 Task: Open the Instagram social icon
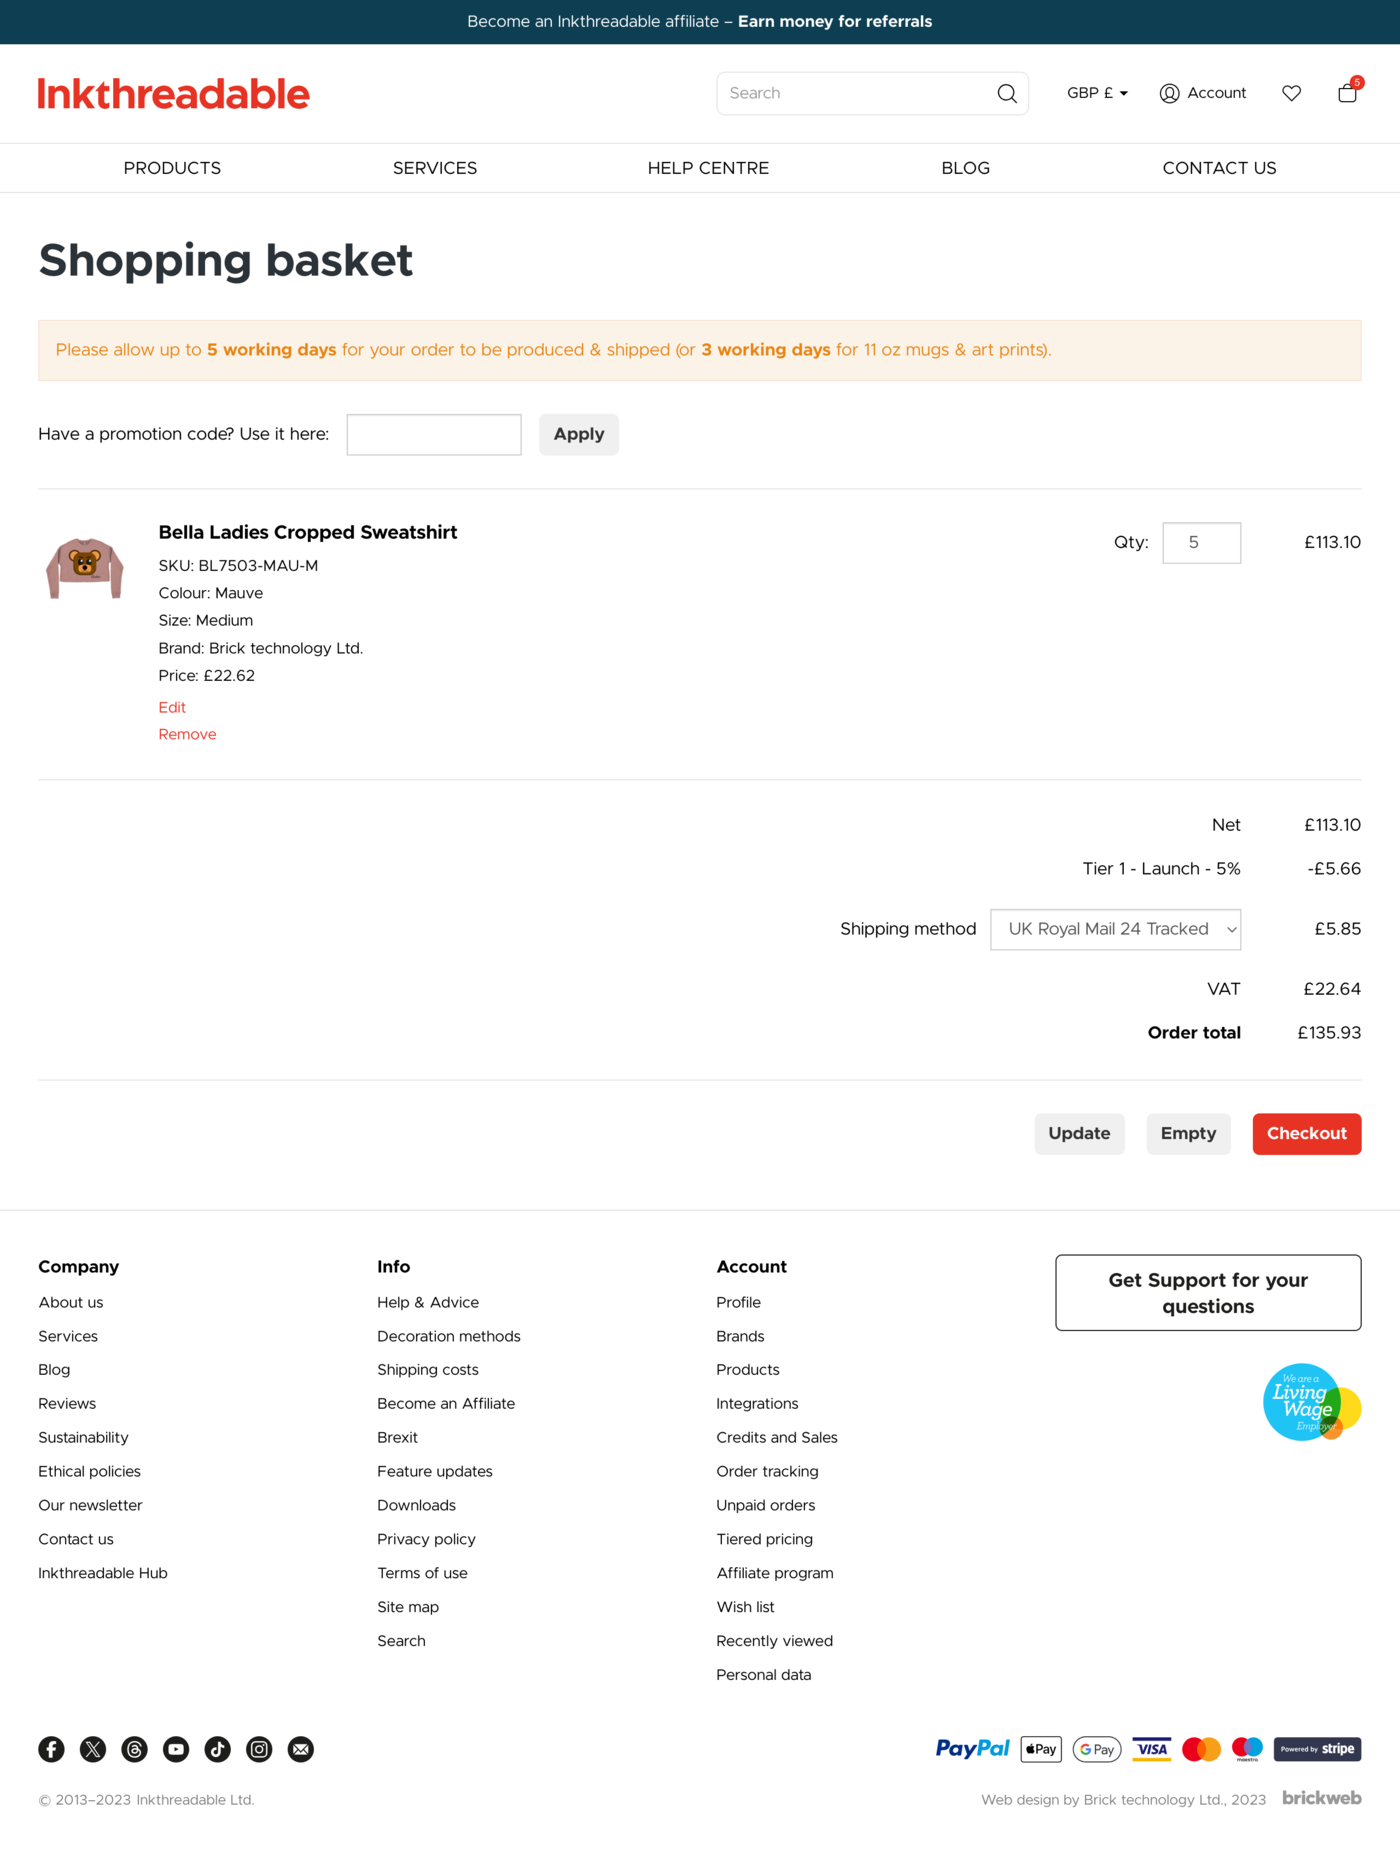(x=259, y=1749)
